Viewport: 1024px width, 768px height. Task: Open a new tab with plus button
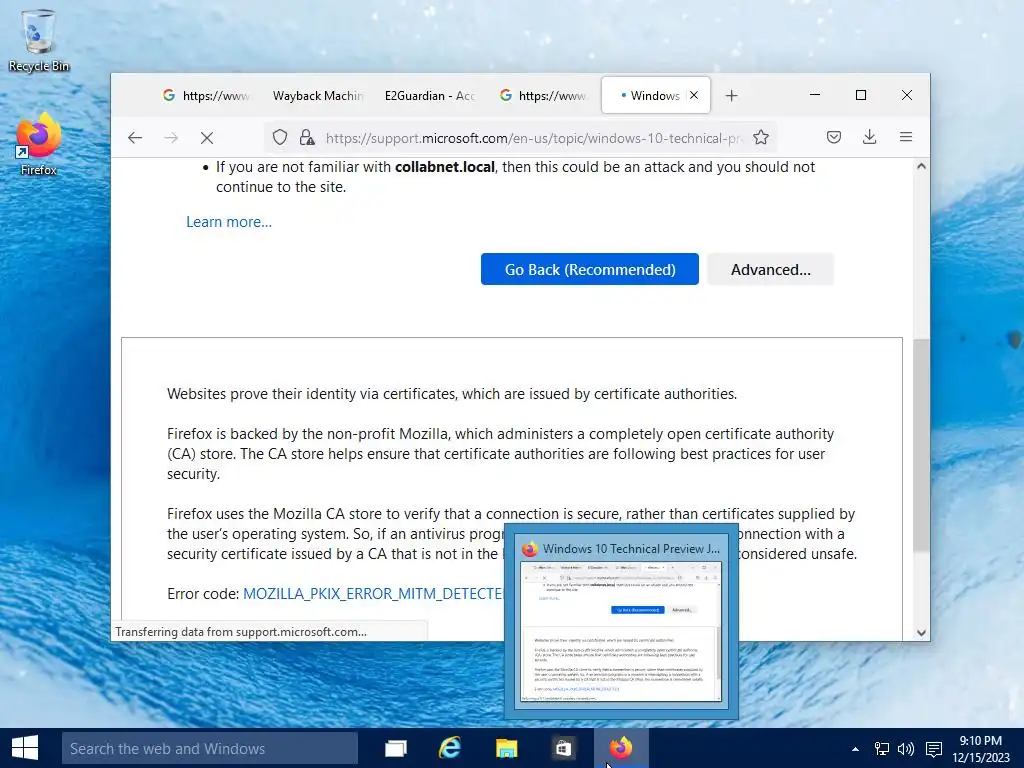(731, 96)
